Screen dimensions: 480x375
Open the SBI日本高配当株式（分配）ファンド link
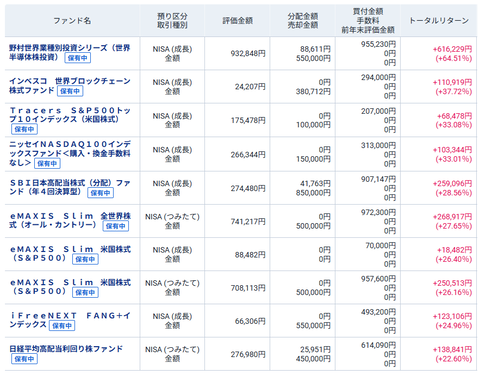pyautogui.click(x=69, y=187)
